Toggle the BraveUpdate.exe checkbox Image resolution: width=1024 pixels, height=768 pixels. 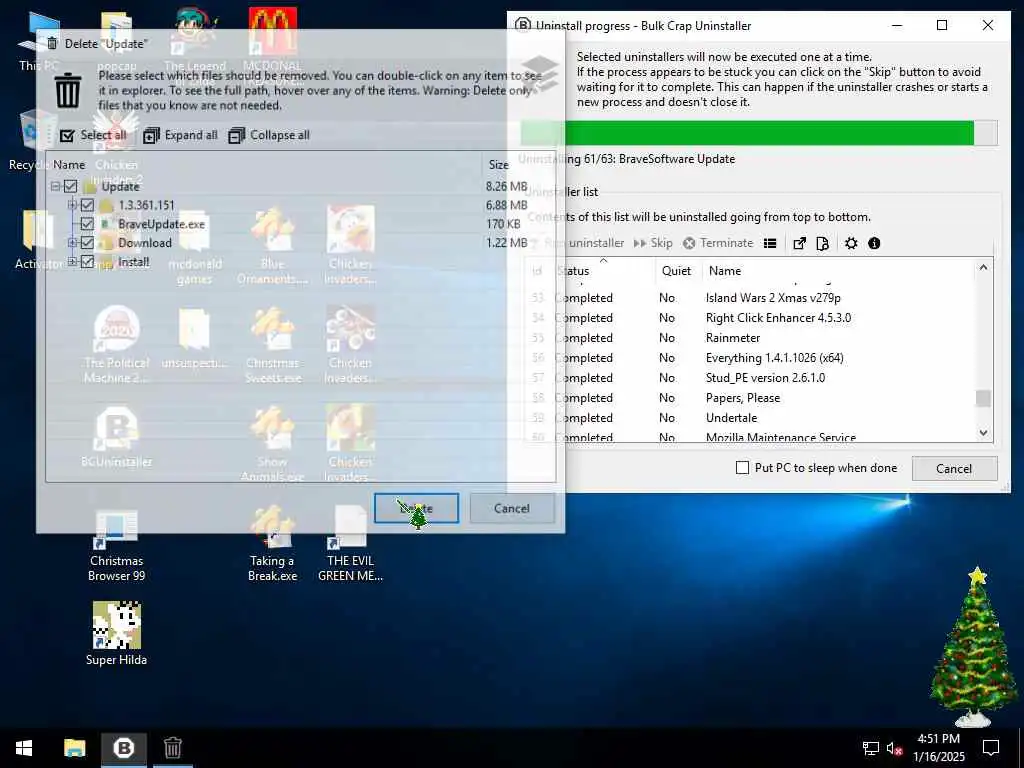coord(88,224)
